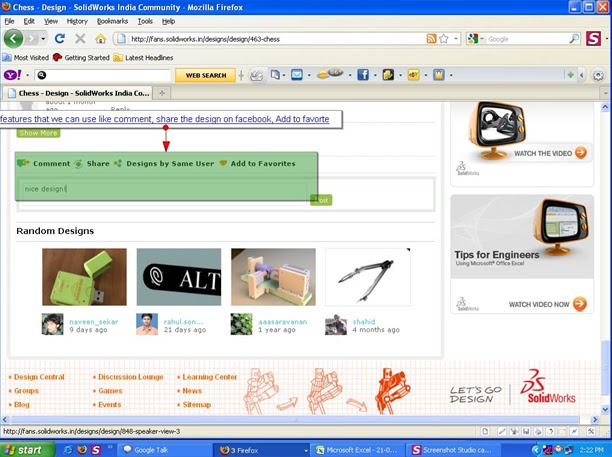Click the browser Forward arrow button

(32, 39)
